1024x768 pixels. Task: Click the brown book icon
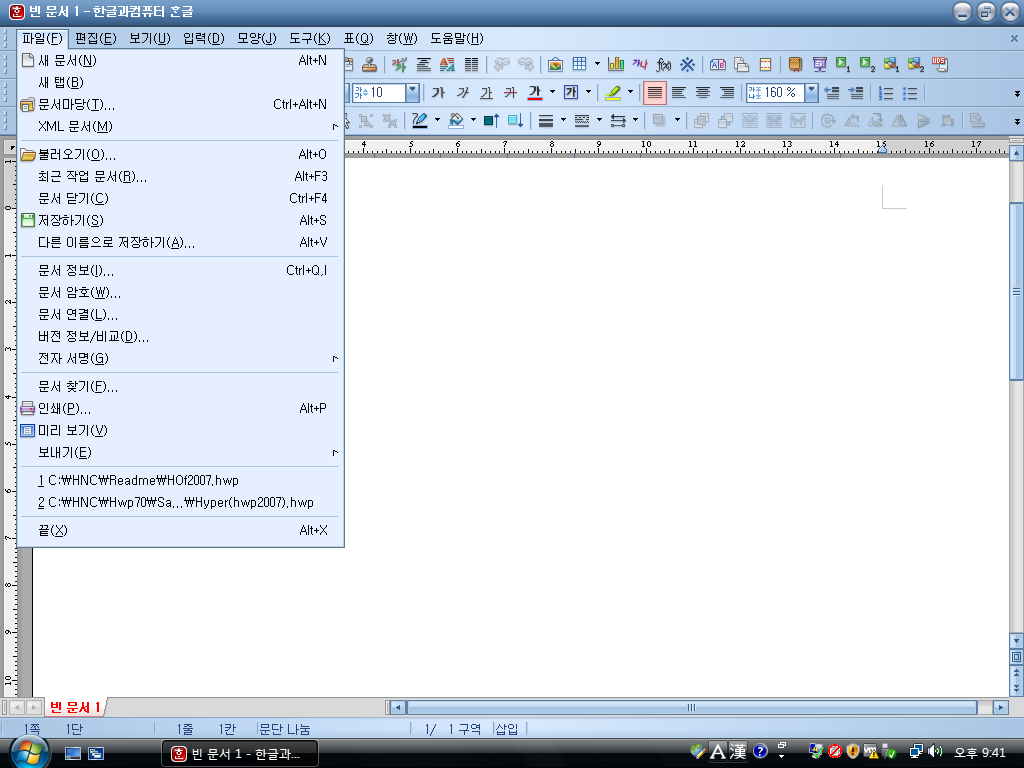point(795,64)
